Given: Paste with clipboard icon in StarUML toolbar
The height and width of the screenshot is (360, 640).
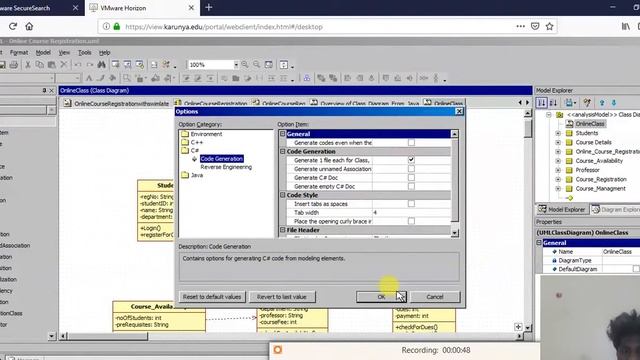Looking at the screenshot, I should click(x=52, y=65).
